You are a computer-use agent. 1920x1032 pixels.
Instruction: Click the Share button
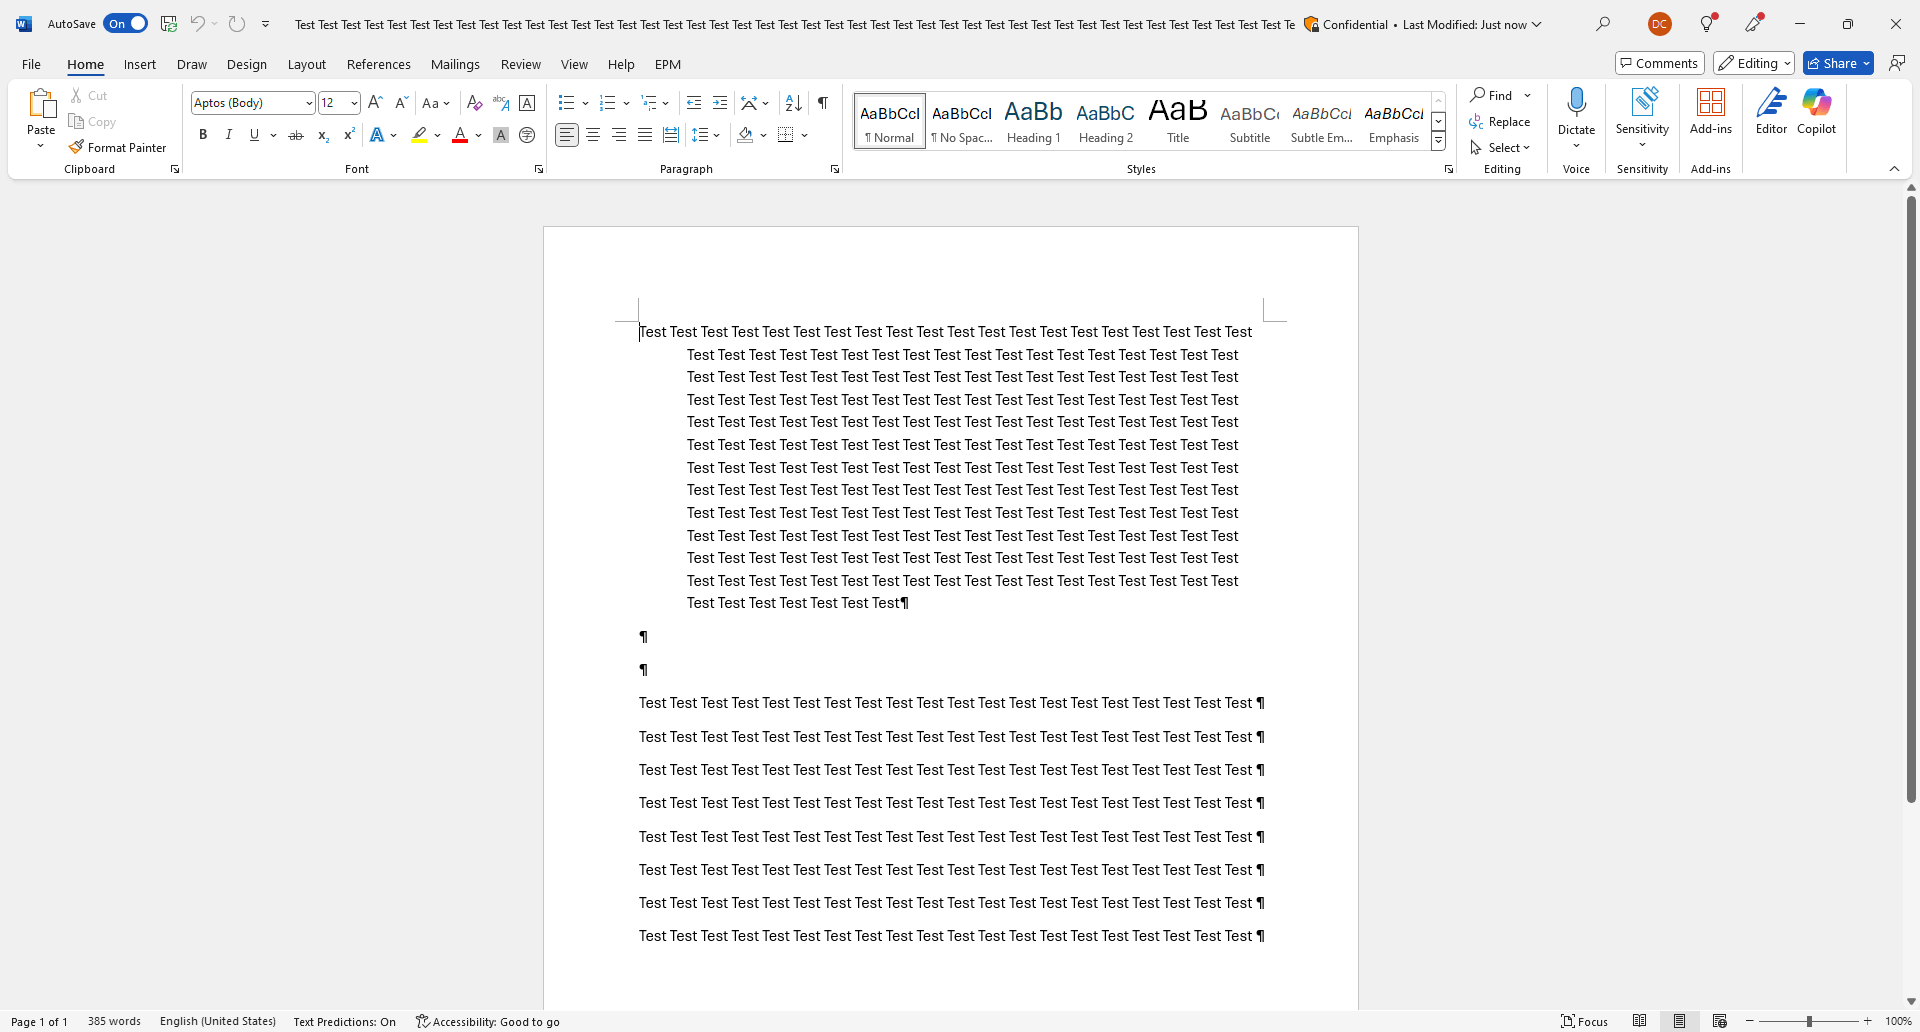(x=1838, y=63)
